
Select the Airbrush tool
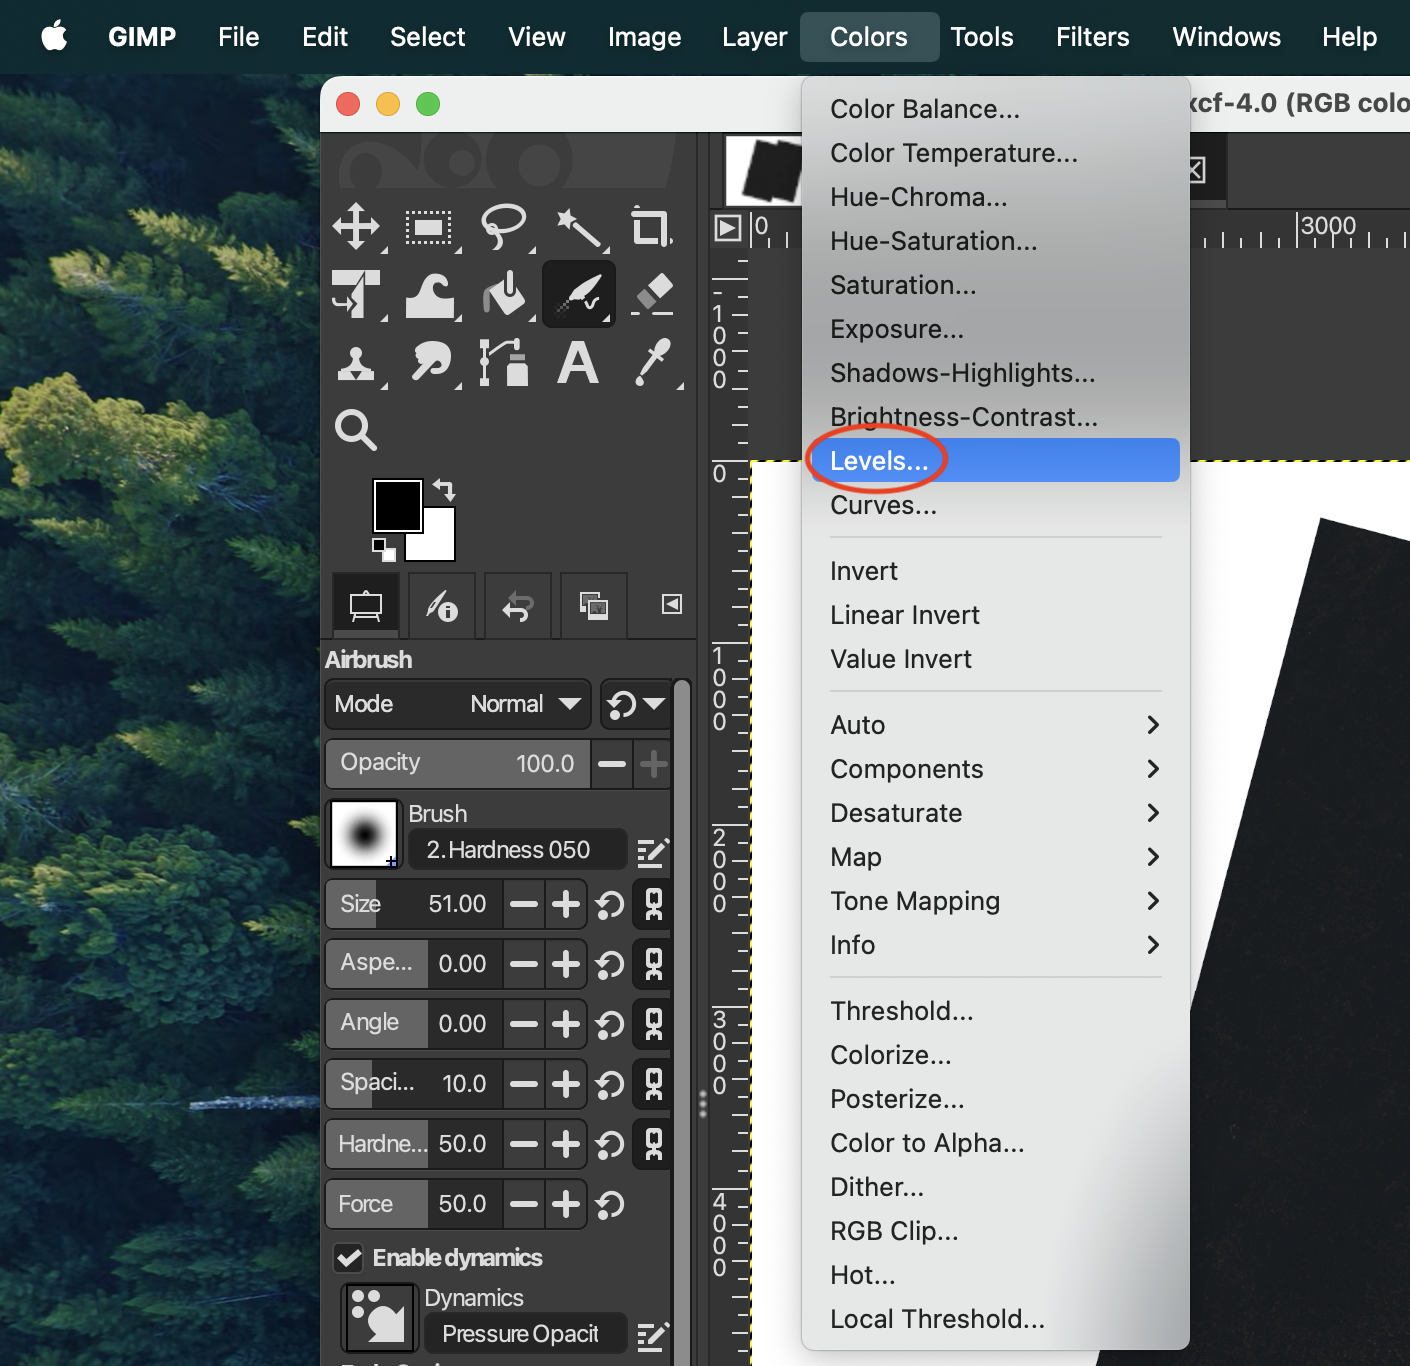click(x=579, y=295)
